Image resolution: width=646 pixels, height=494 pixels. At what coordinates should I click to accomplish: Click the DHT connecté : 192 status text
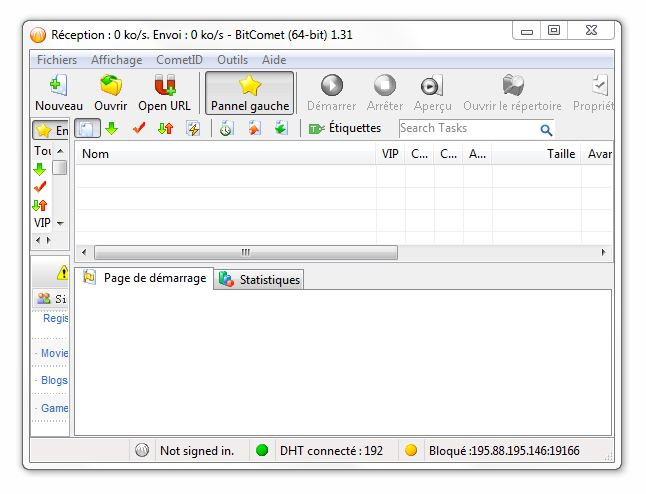(331, 451)
